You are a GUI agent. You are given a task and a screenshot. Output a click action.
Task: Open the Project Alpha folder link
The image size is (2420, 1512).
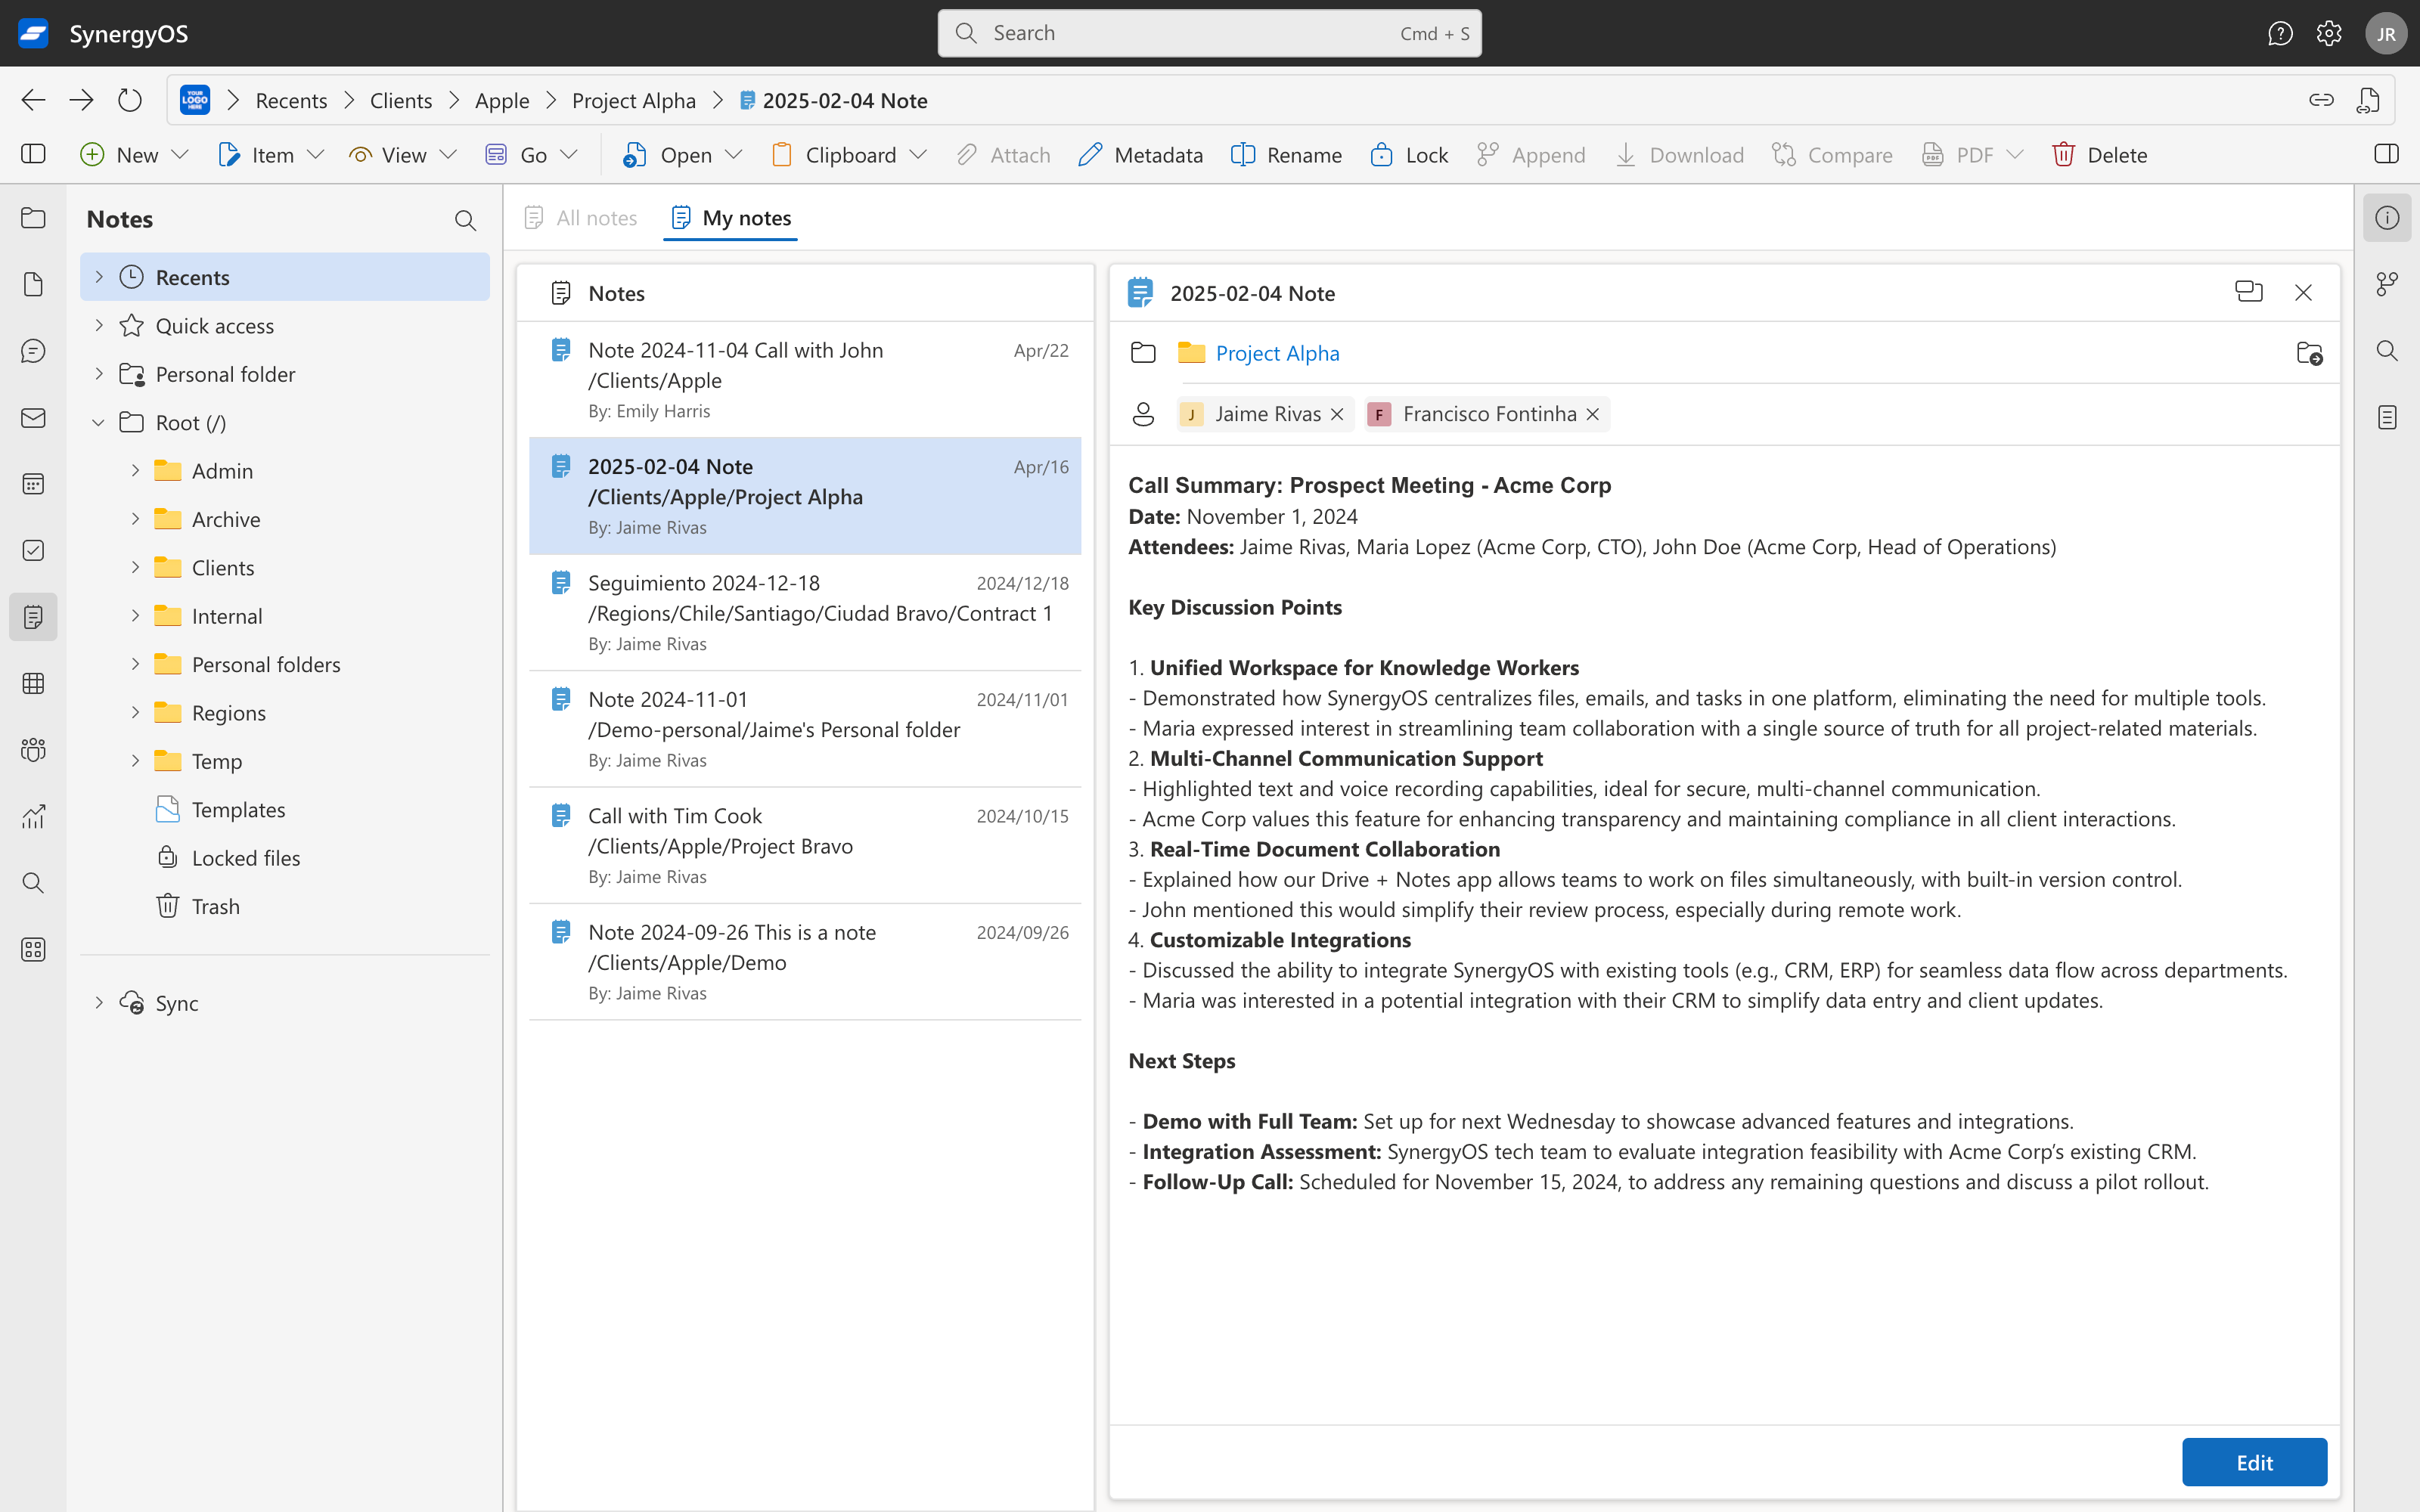(x=1277, y=353)
